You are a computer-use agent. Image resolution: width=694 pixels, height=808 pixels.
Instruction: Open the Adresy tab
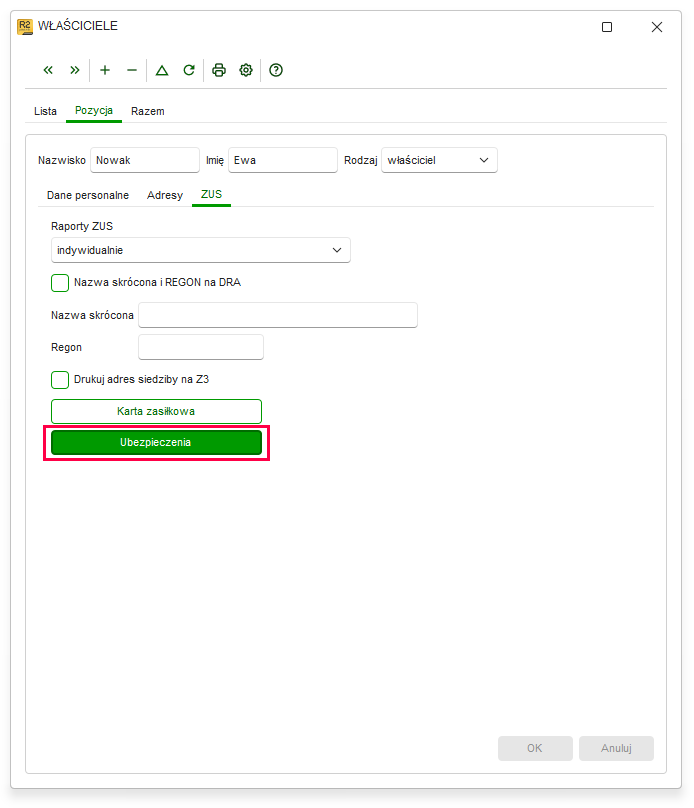[x=165, y=195]
